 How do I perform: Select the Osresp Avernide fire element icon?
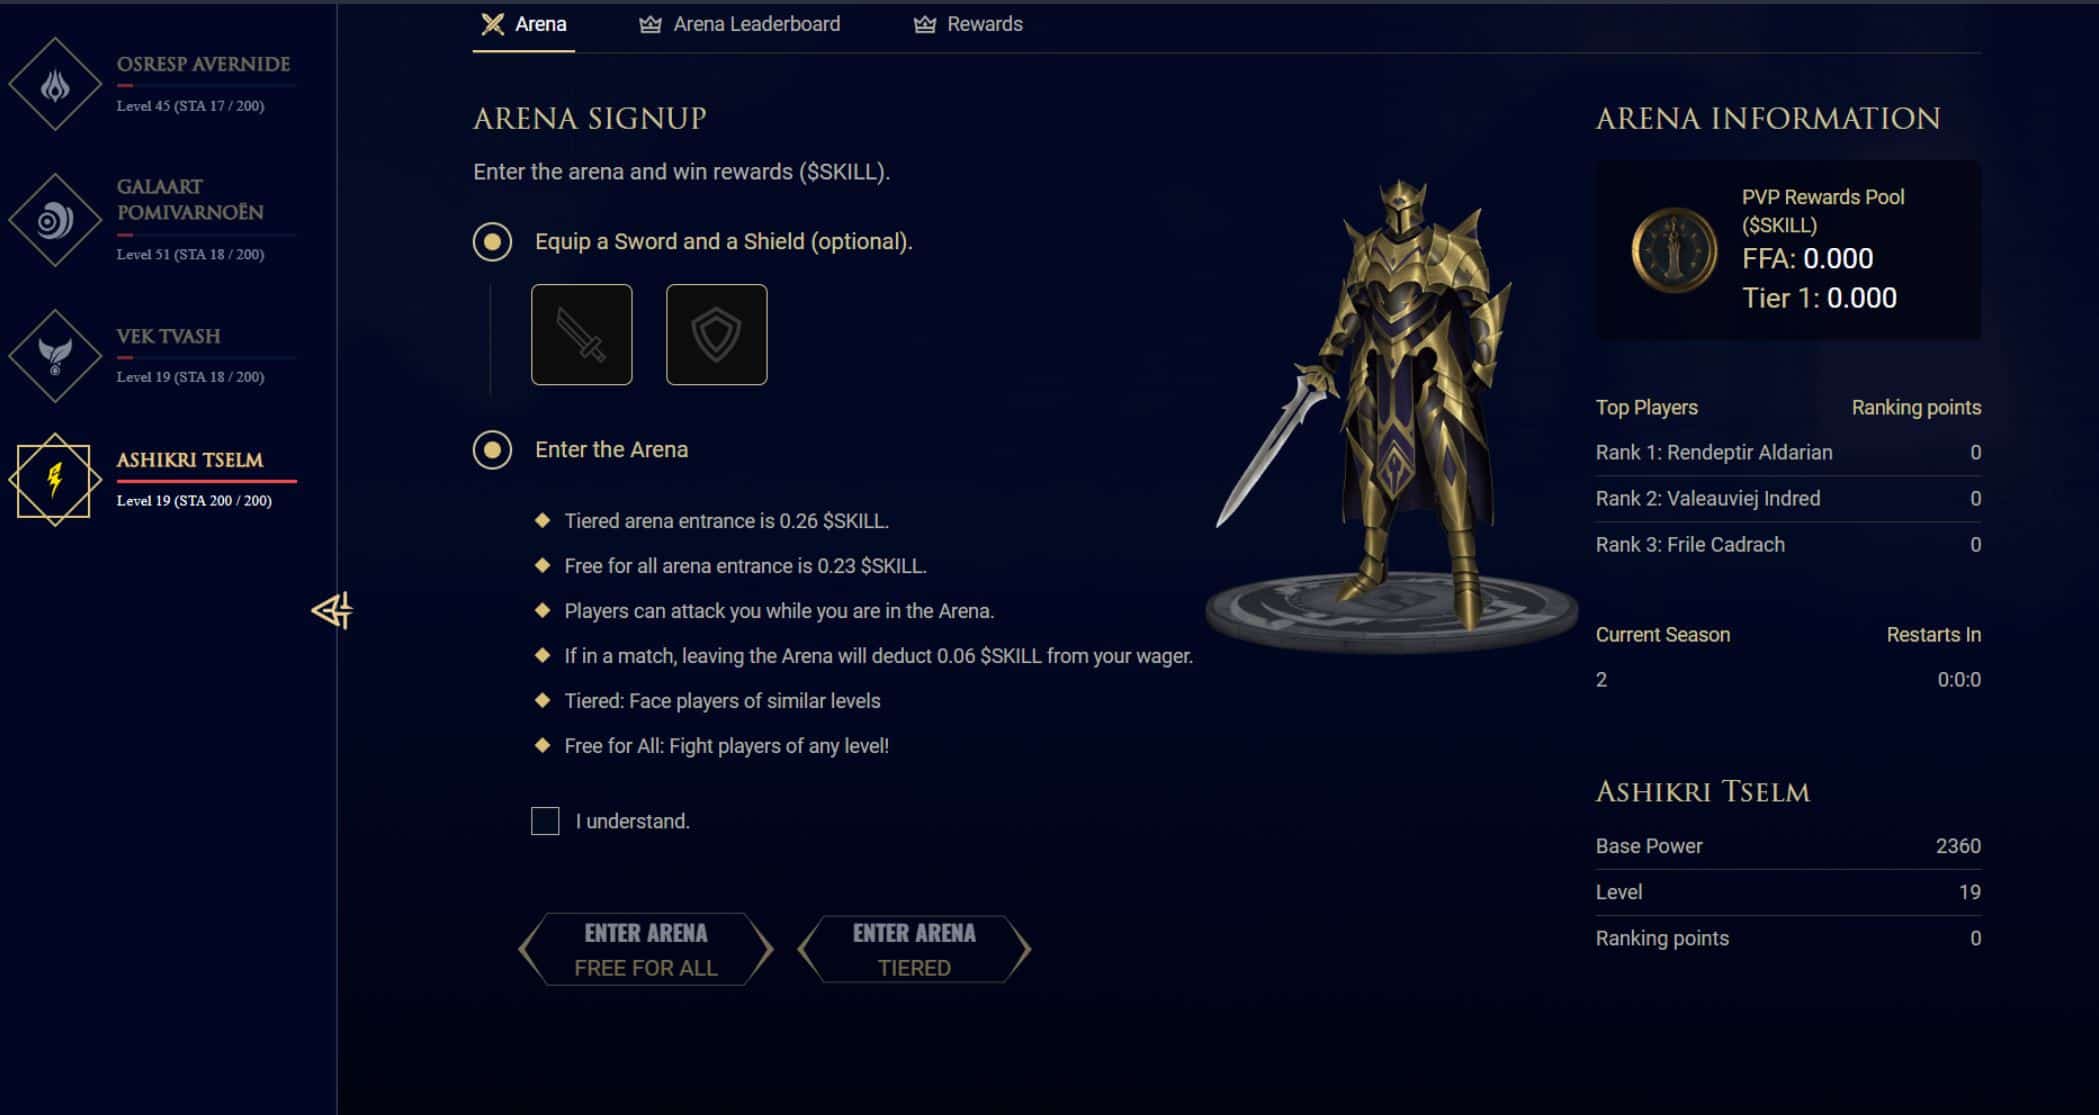[x=55, y=85]
